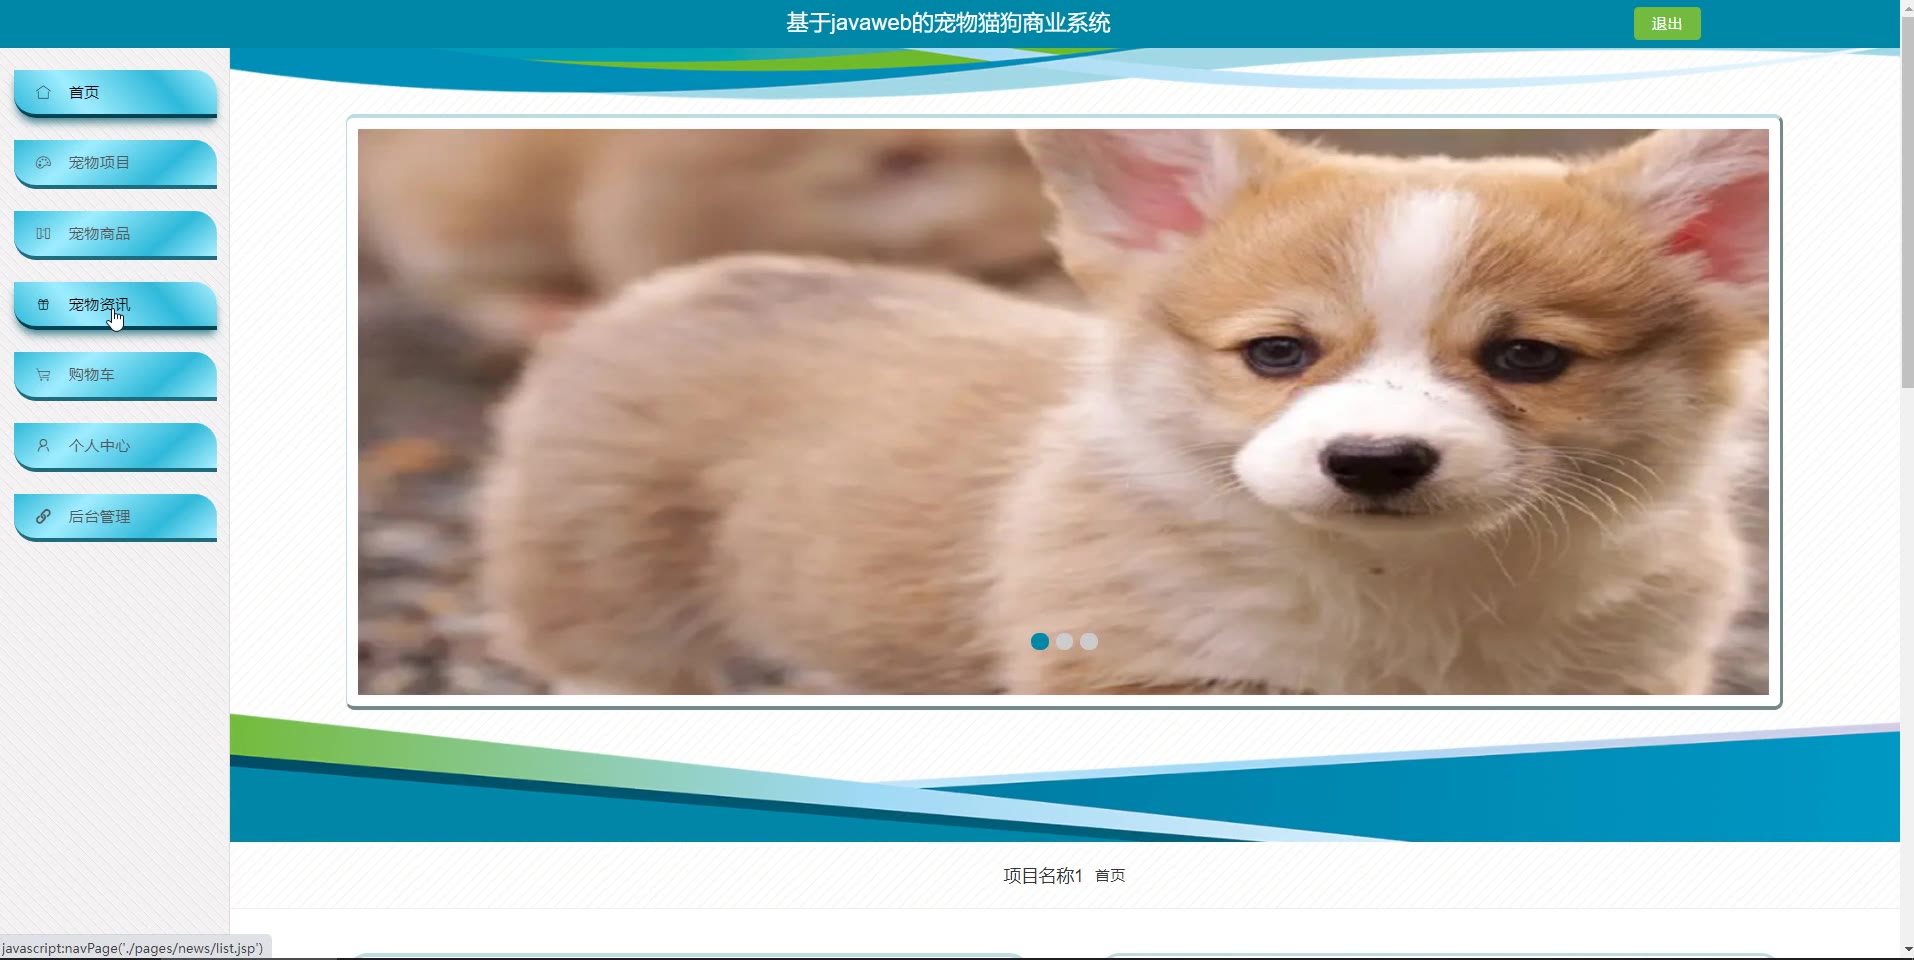The width and height of the screenshot is (1914, 960).
Task: Click the link icon beside 后台管理
Action: (43, 516)
